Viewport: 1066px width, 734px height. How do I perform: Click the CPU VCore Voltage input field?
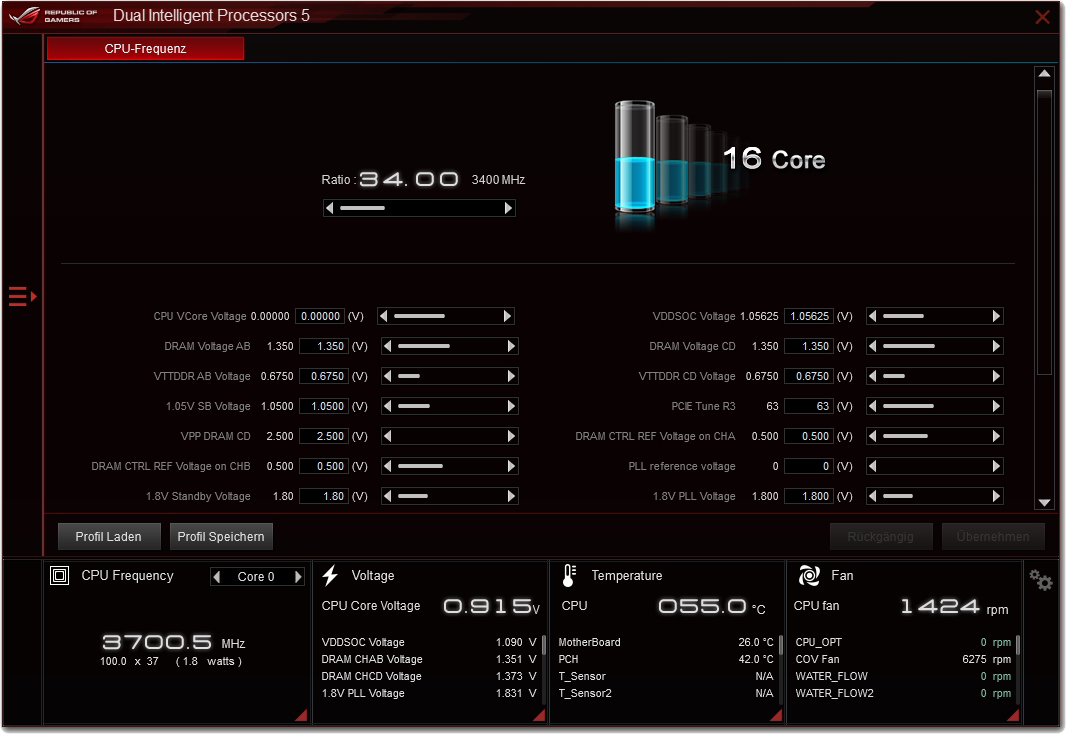320,316
